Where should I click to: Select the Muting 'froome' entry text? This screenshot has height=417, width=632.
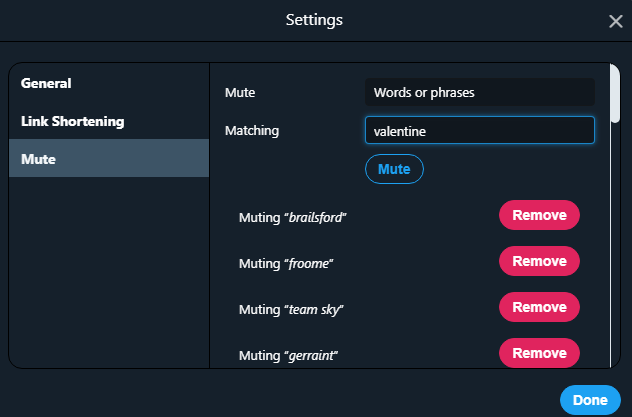286,262
